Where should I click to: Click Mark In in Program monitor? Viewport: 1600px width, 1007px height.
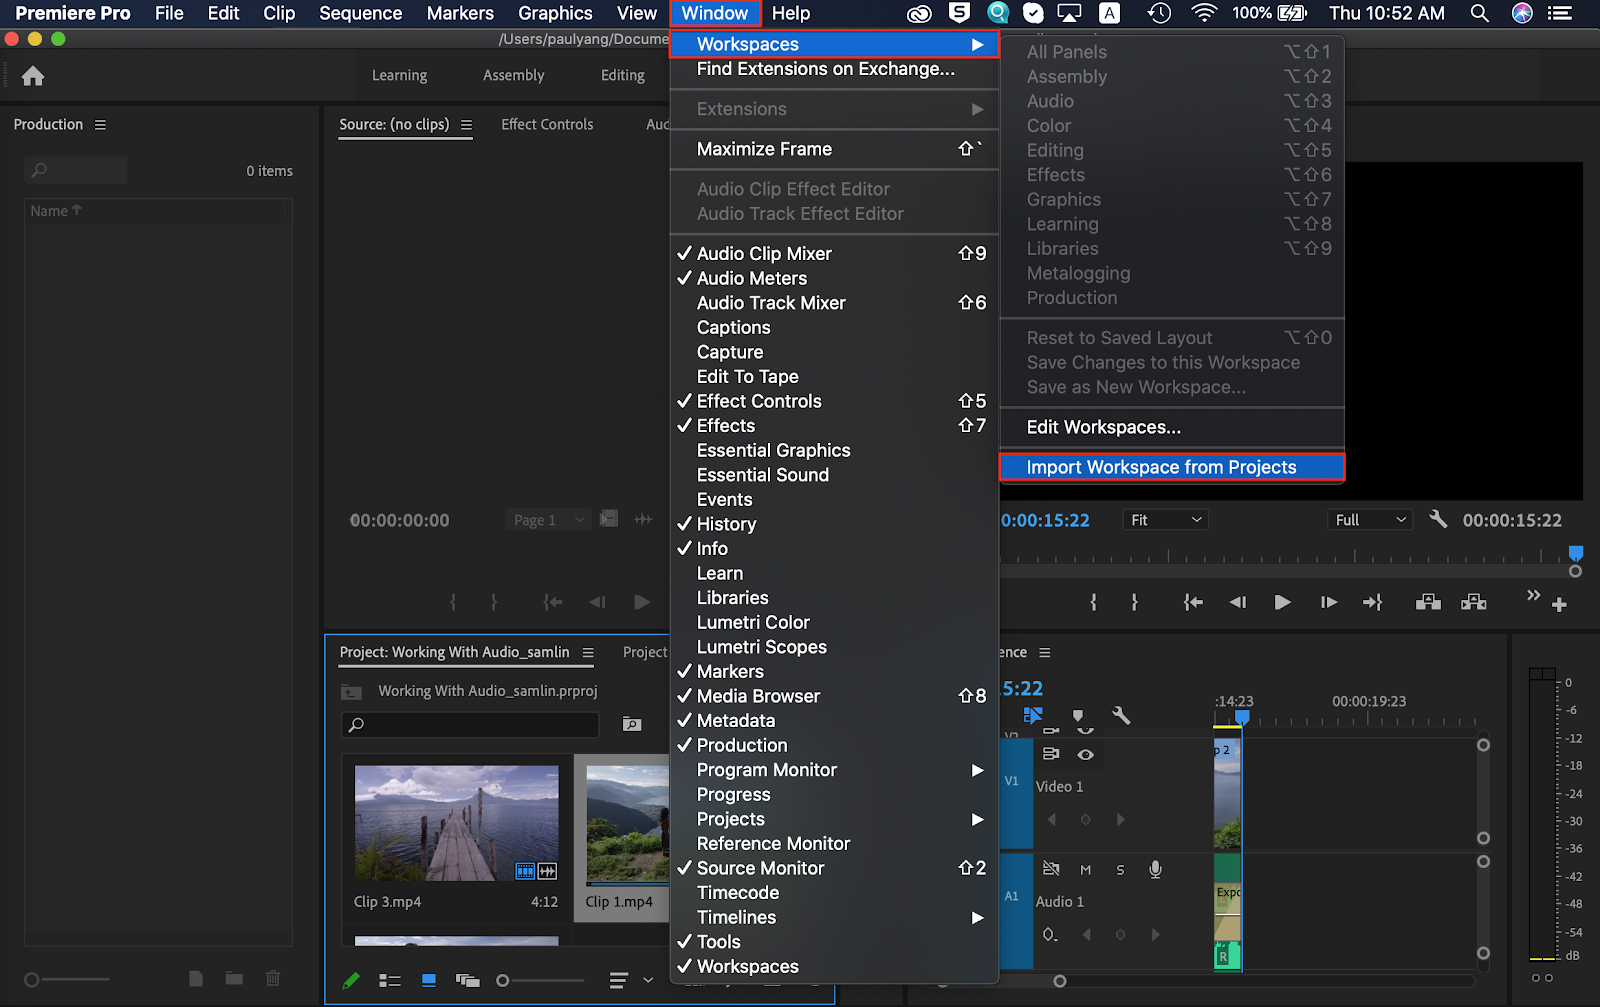1094,602
